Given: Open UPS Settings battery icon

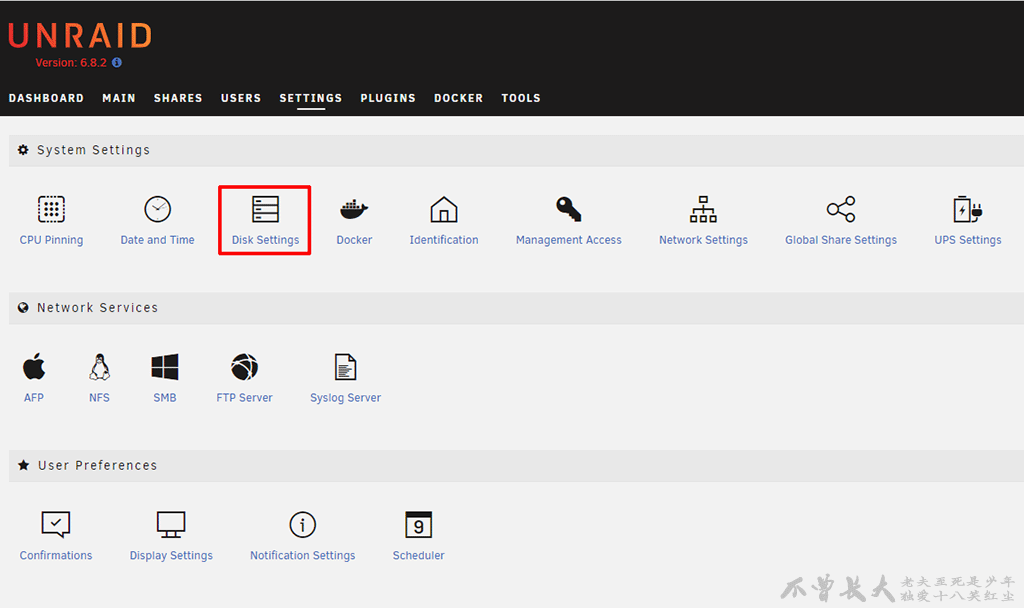Looking at the screenshot, I should coord(967,210).
